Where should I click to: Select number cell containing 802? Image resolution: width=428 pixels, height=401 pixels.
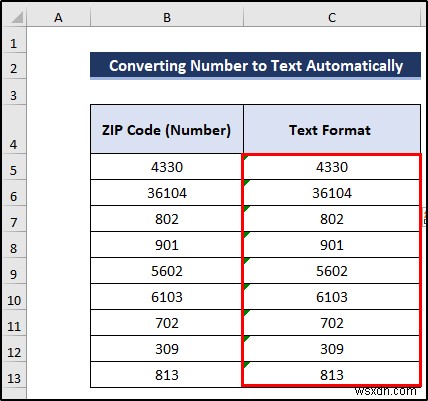[x=167, y=219]
